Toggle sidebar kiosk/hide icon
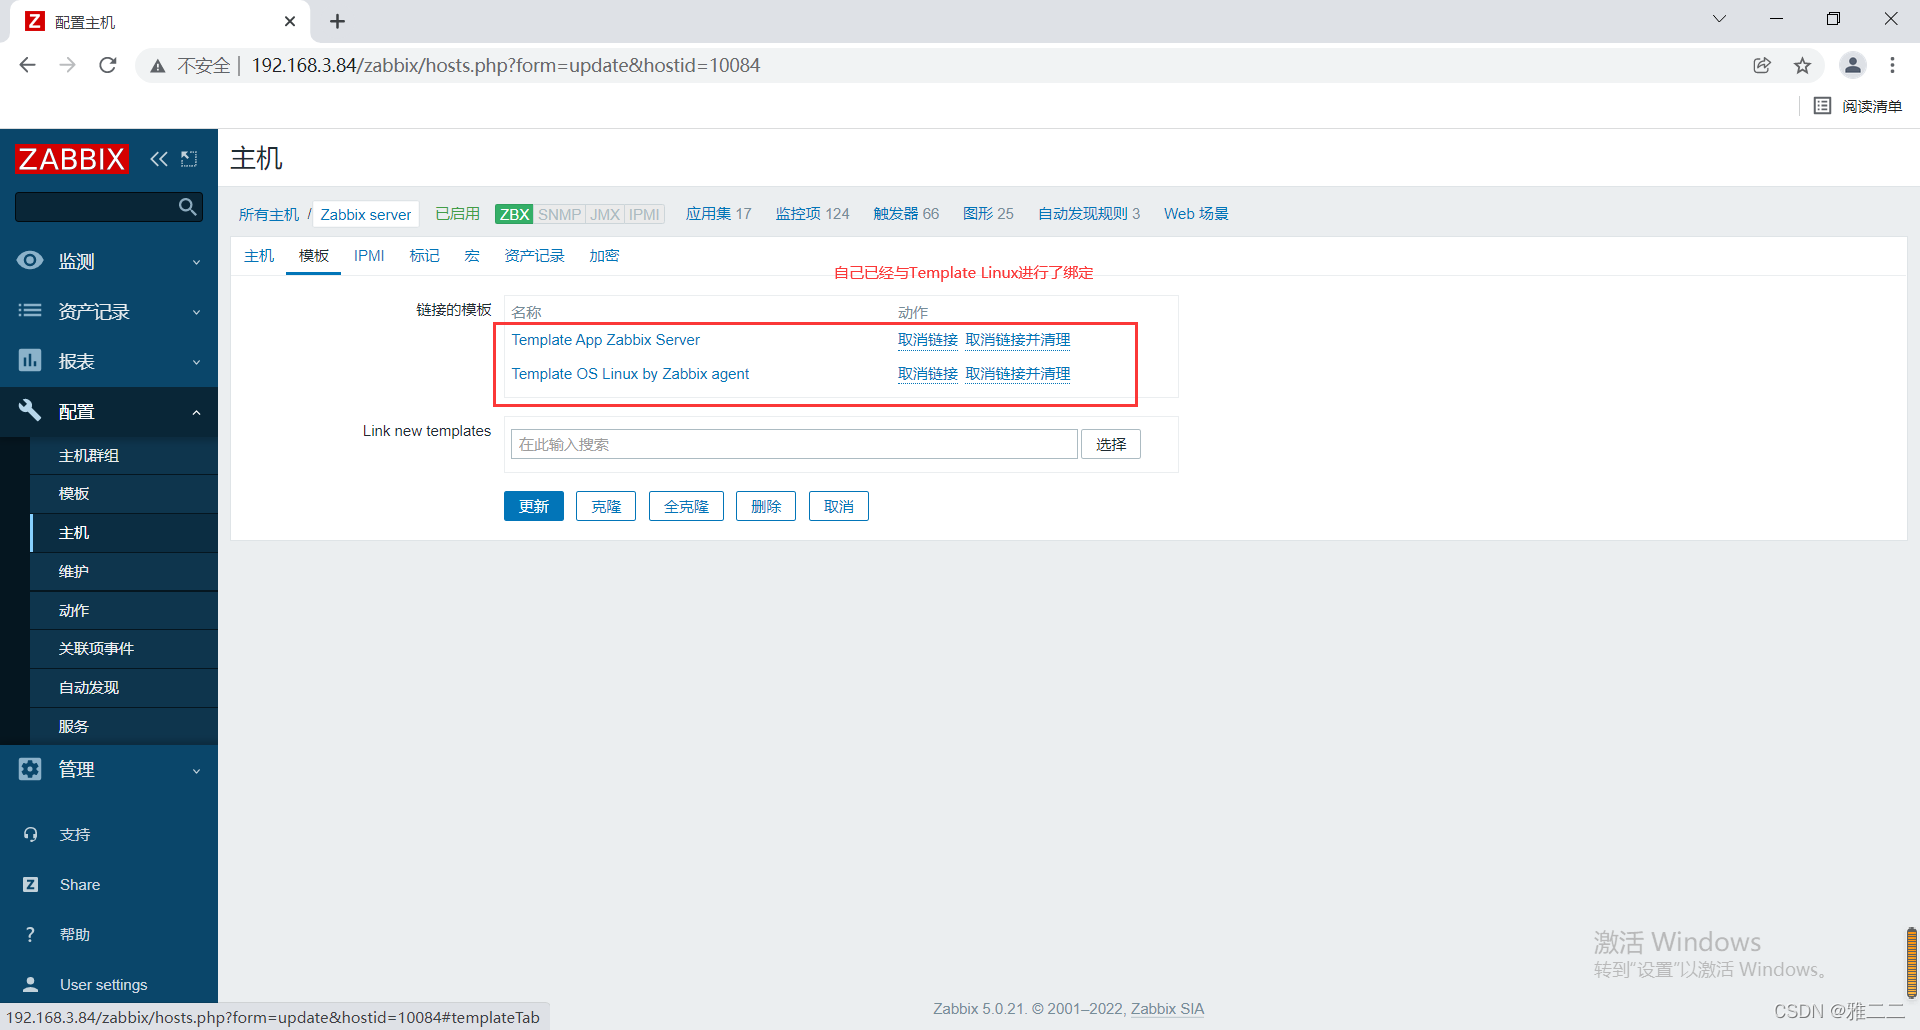 (x=189, y=159)
